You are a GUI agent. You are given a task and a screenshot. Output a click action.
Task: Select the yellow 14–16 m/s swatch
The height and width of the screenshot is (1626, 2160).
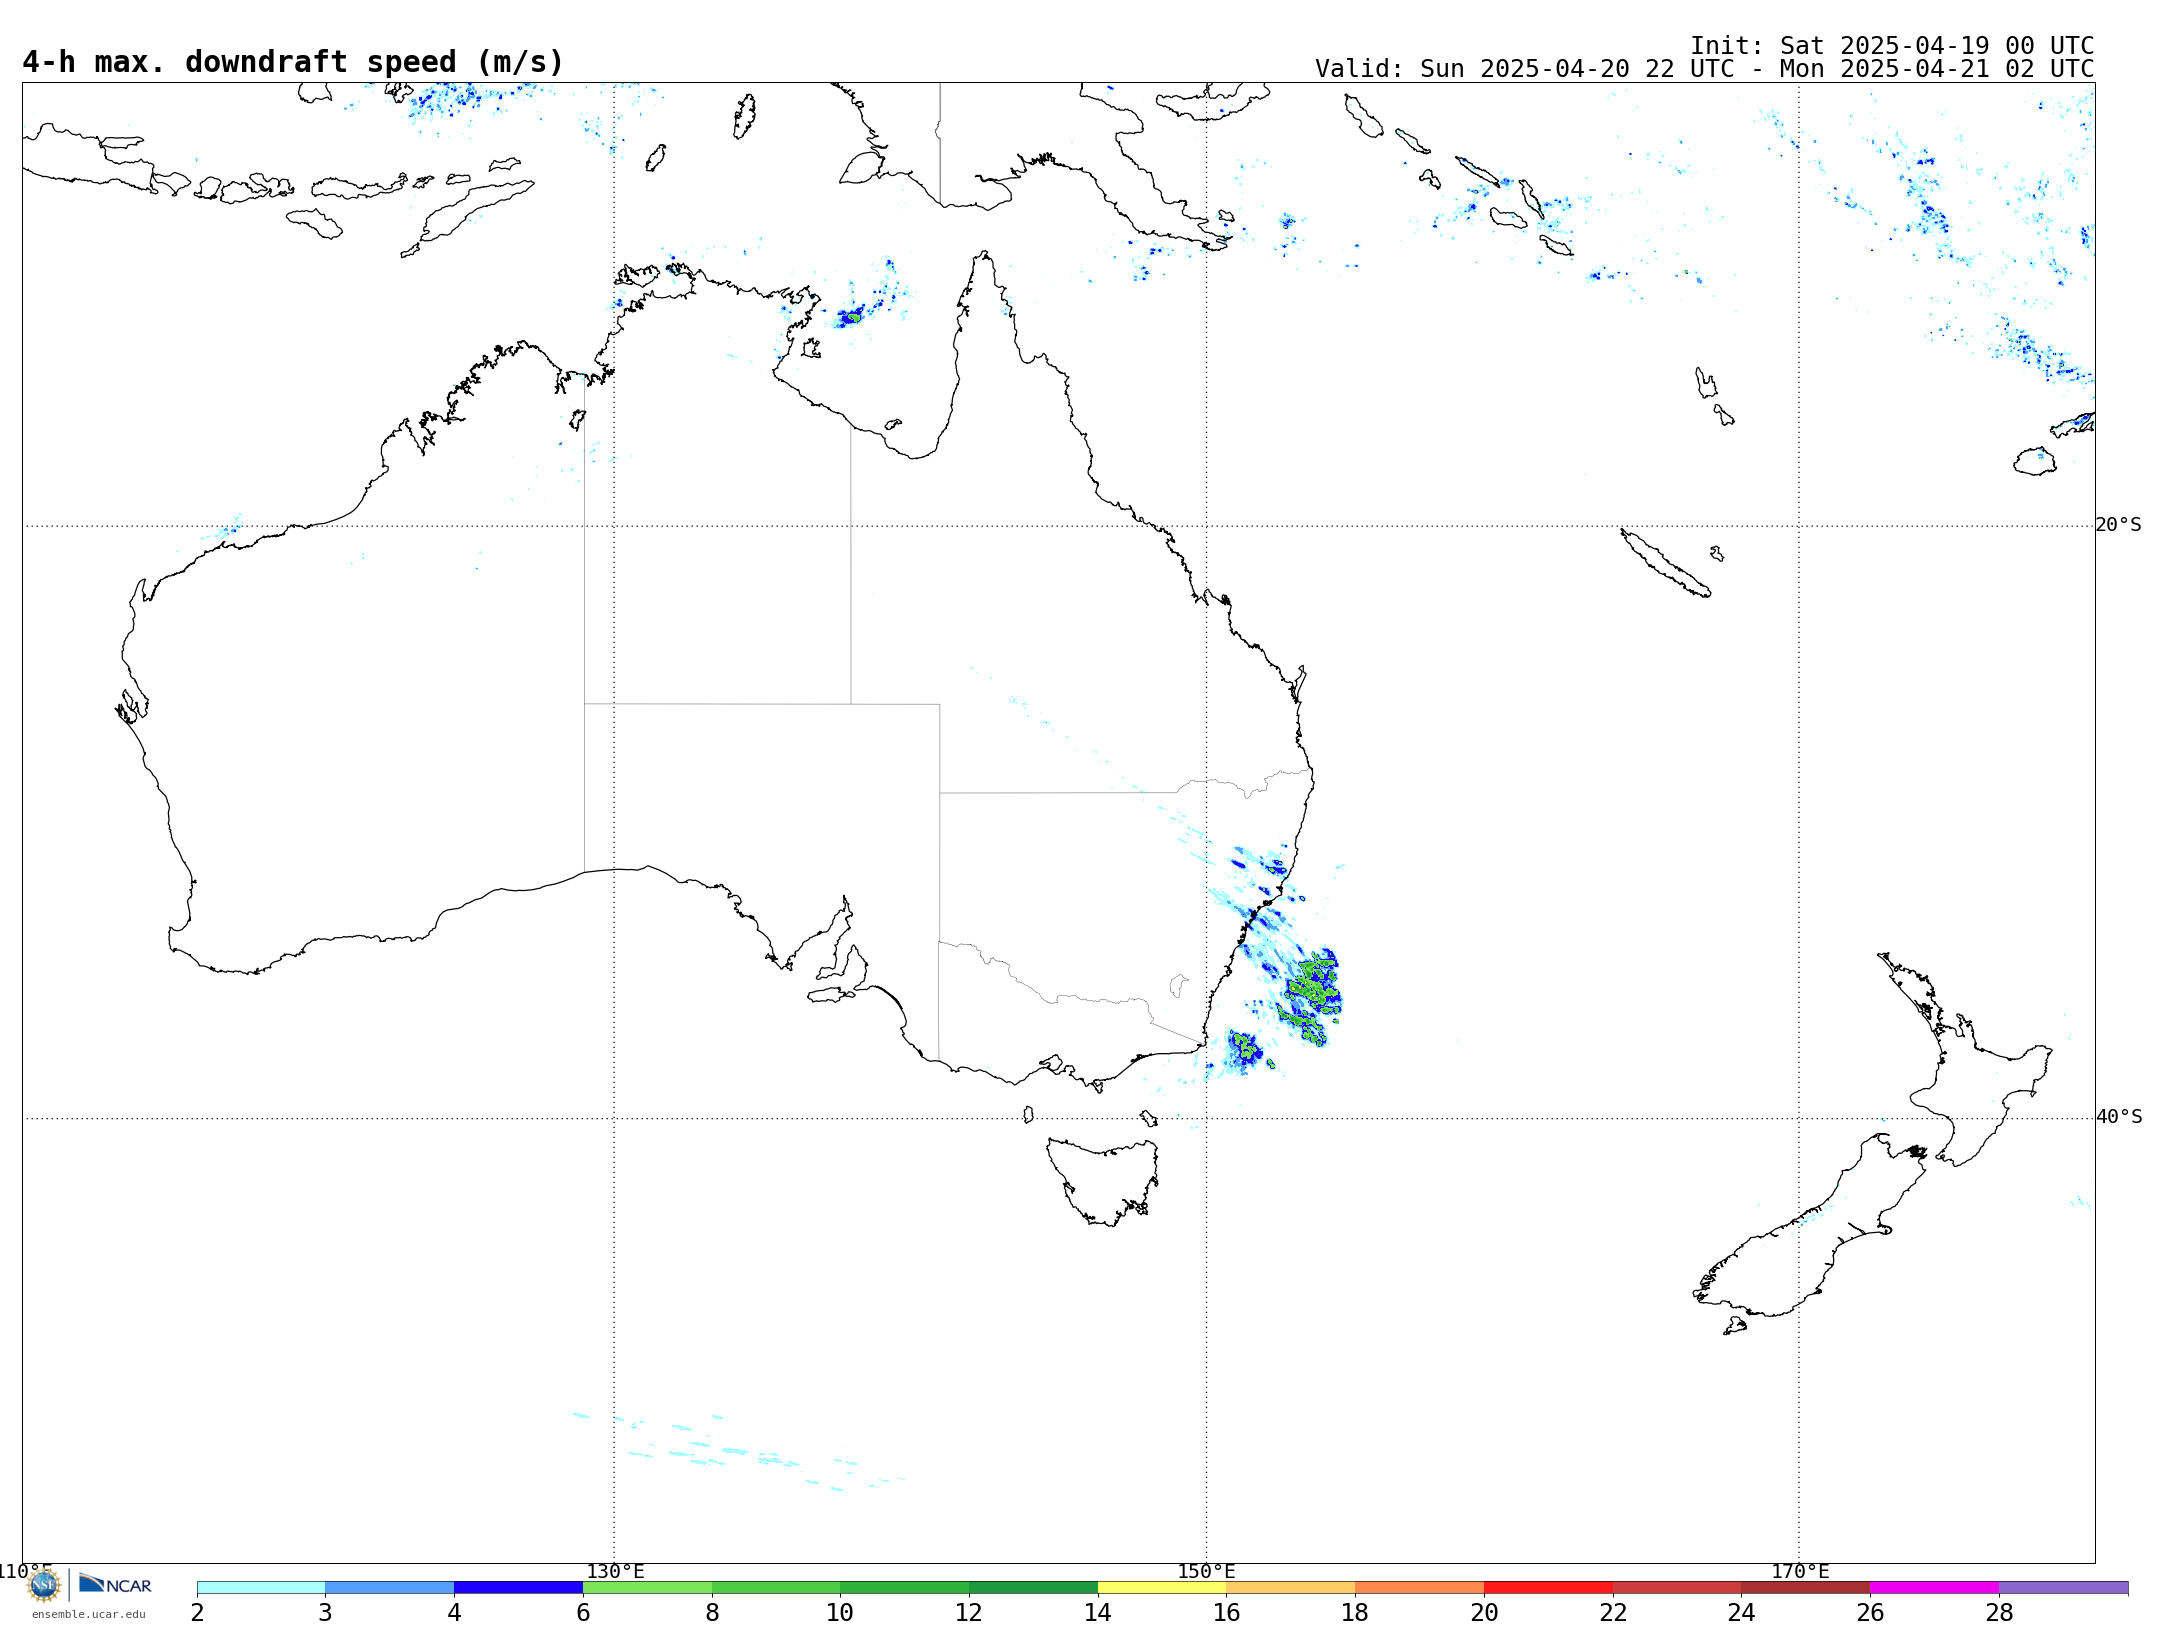1162,1588
